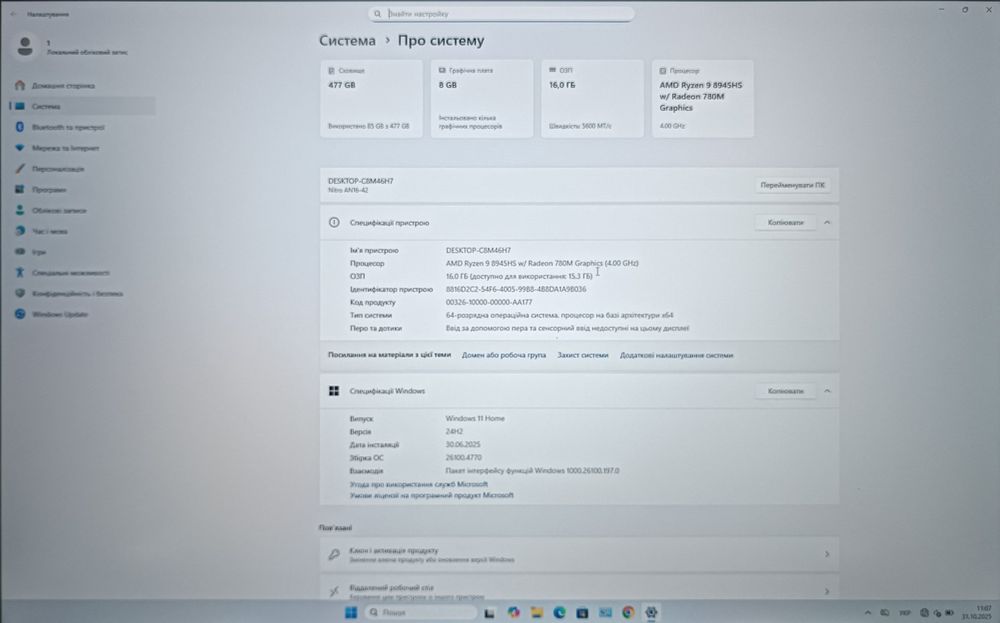Image resolution: width=1000 pixels, height=623 pixels.
Task: Click the Windows logo beside Специфікації Windows
Action: tap(334, 391)
